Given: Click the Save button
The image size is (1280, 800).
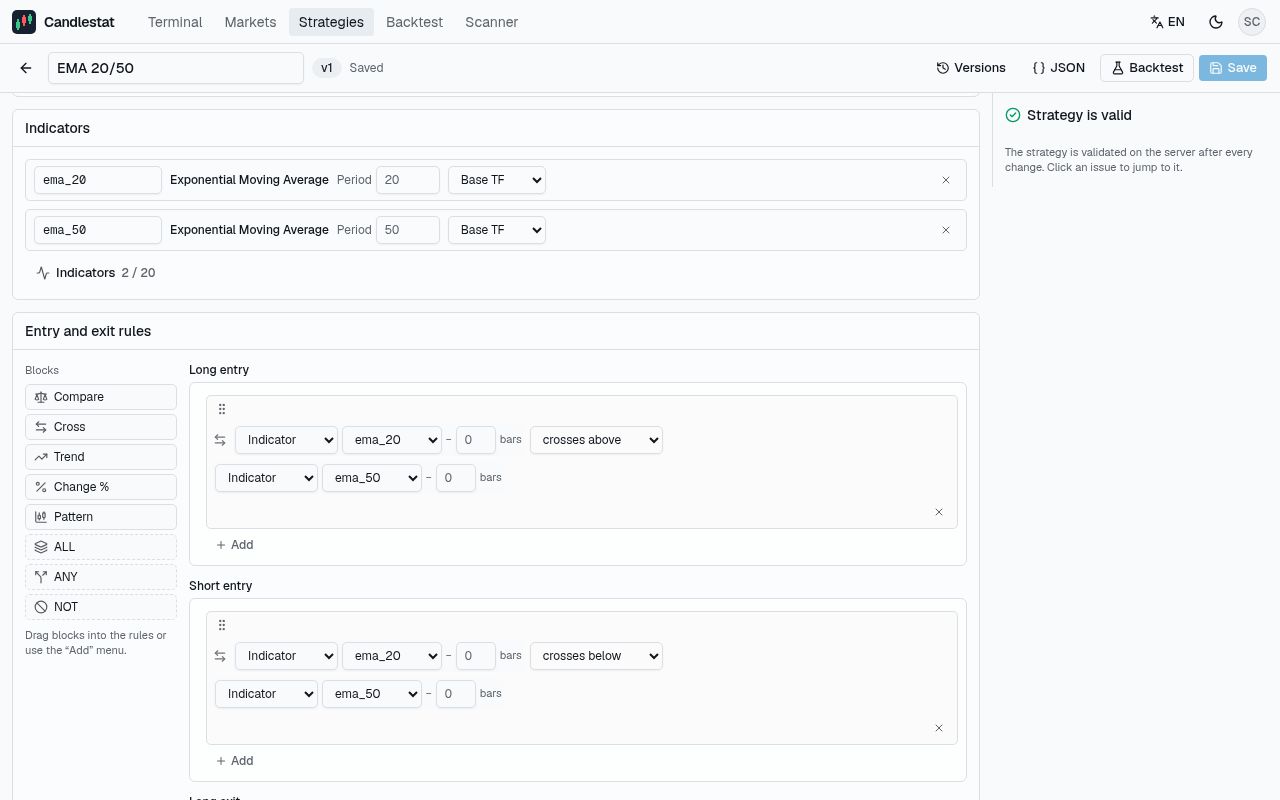Looking at the screenshot, I should tap(1233, 68).
